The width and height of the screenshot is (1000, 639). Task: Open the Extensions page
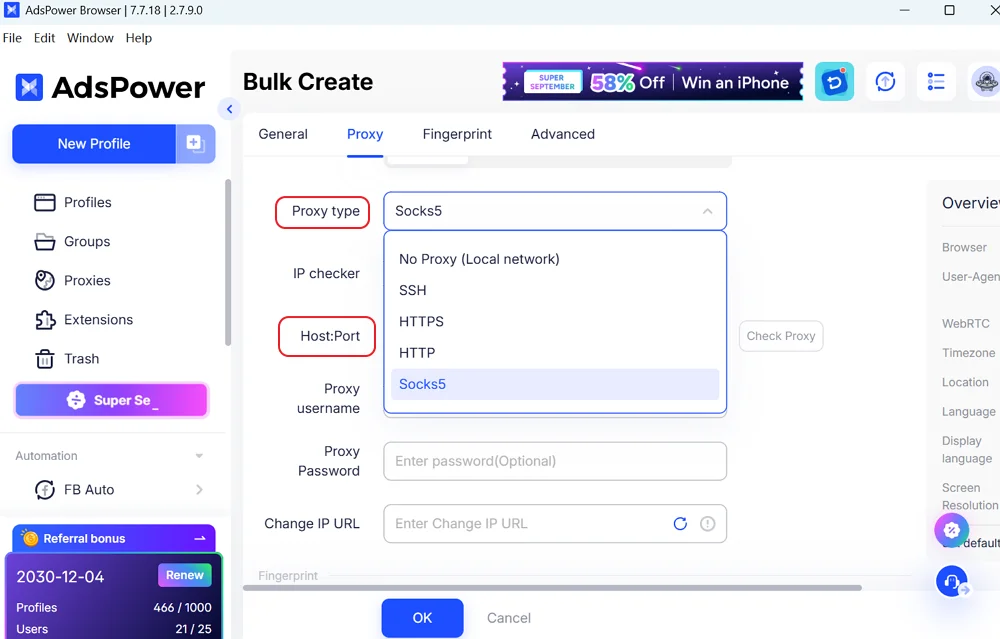pos(84,320)
